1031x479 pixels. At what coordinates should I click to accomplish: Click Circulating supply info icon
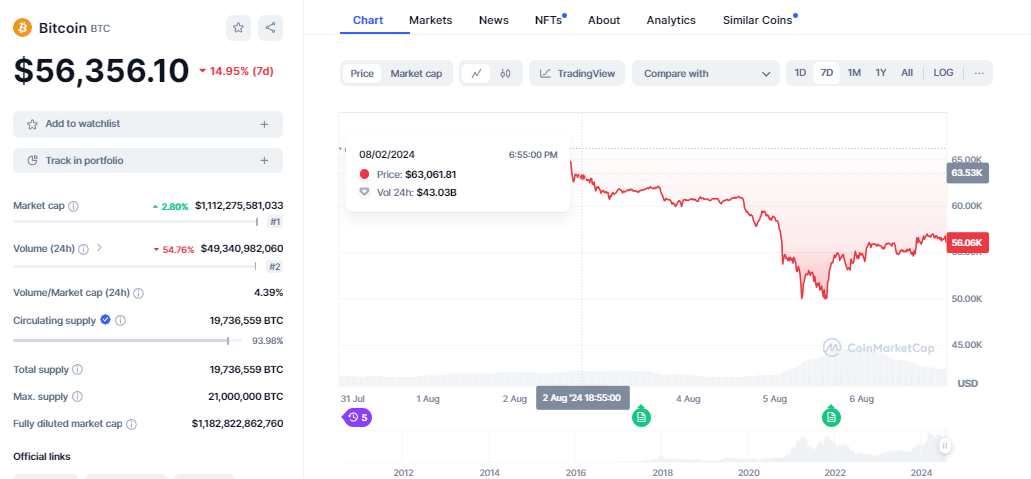click(x=120, y=320)
